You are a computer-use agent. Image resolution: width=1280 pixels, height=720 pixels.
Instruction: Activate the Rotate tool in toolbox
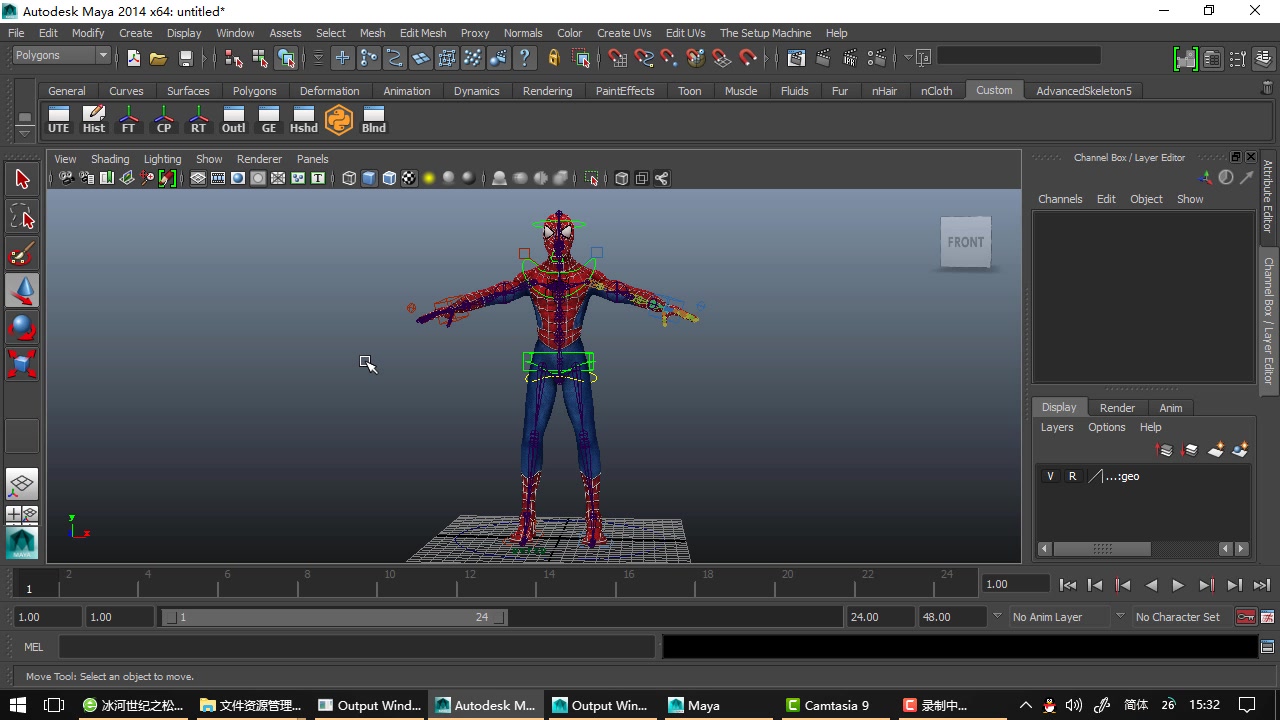click(x=22, y=327)
